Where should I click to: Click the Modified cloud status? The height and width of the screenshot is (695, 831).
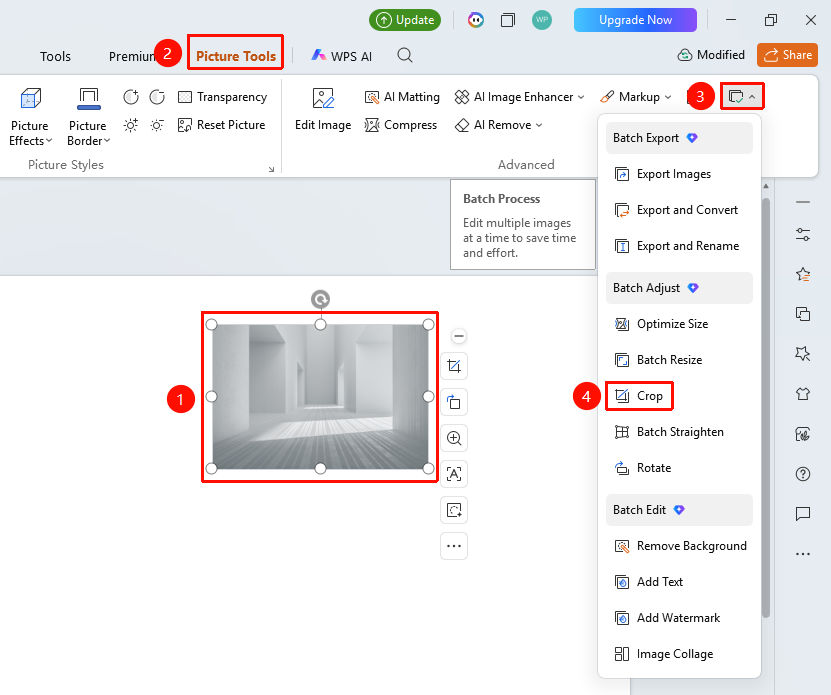711,55
